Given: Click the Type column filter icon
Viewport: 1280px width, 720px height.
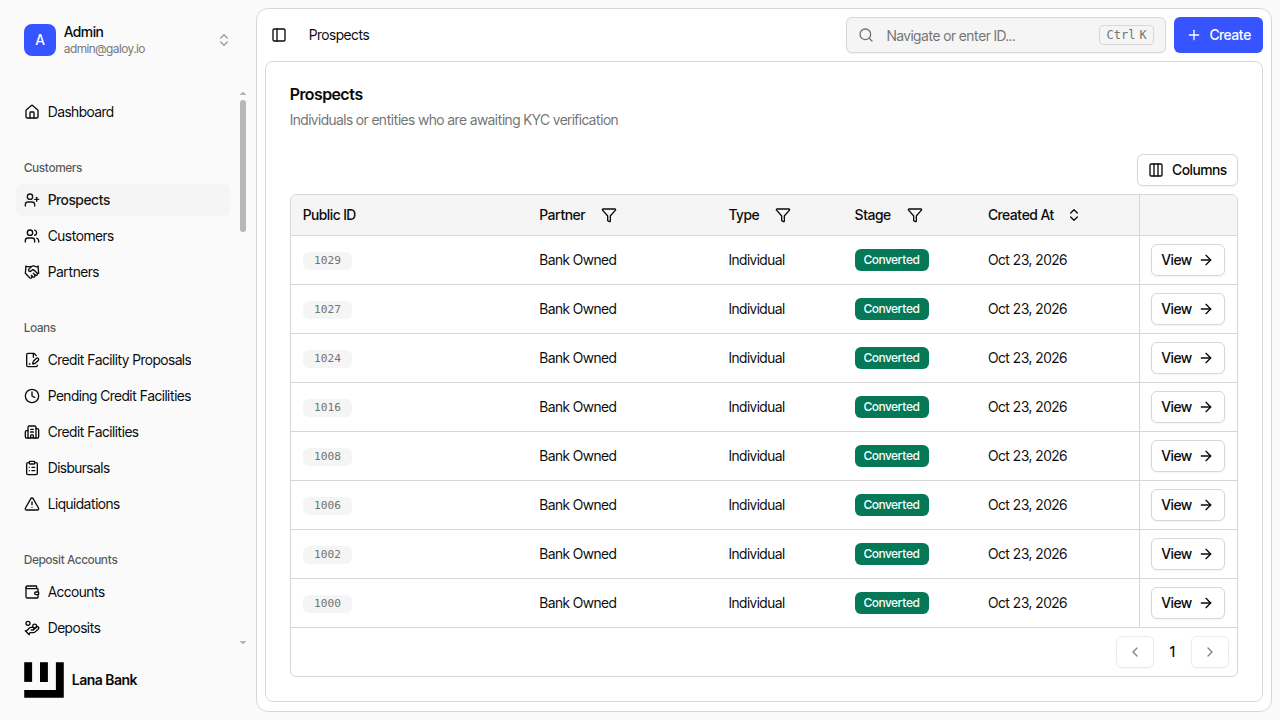Looking at the screenshot, I should click(x=783, y=215).
